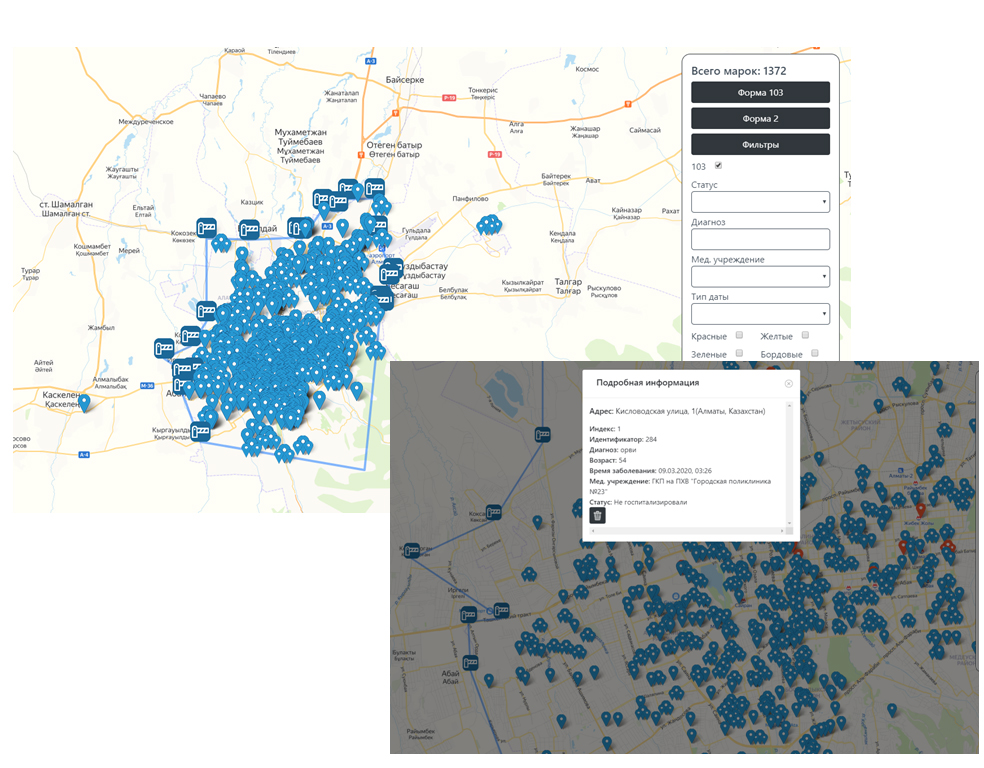The height and width of the screenshot is (768, 984).
Task: Click checkpoint icon above Абай on lower map
Action: point(471,663)
